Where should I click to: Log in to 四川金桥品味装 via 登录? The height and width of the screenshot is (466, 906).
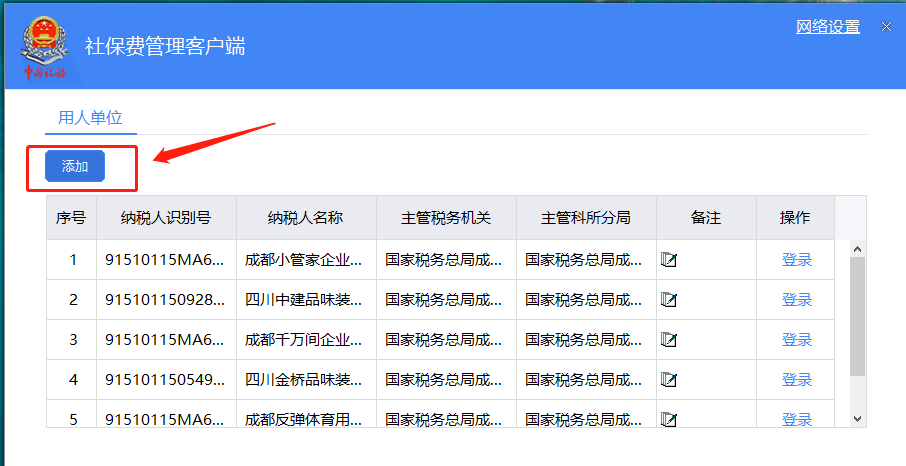coord(797,379)
